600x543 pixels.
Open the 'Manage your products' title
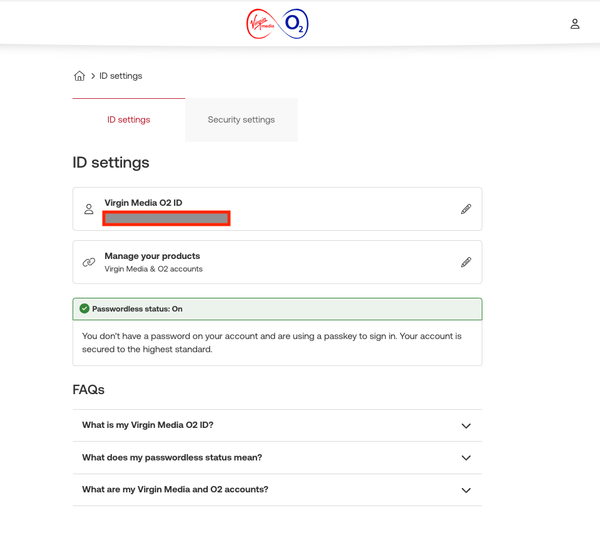point(152,256)
